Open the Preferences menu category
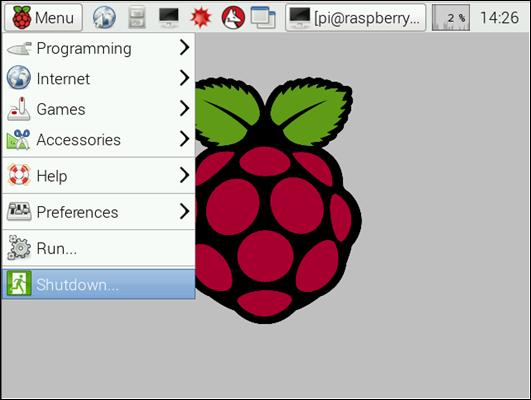Screen dimensions: 531x400 99,212
